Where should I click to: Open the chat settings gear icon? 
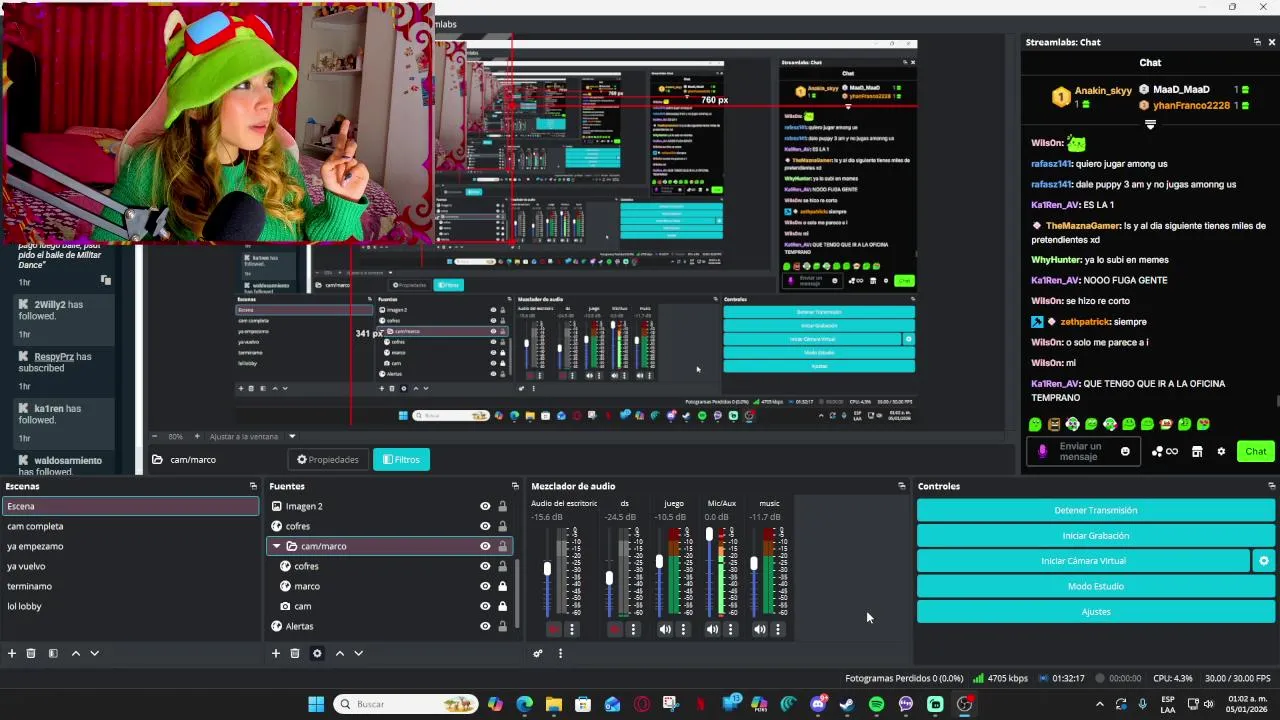(x=1221, y=451)
